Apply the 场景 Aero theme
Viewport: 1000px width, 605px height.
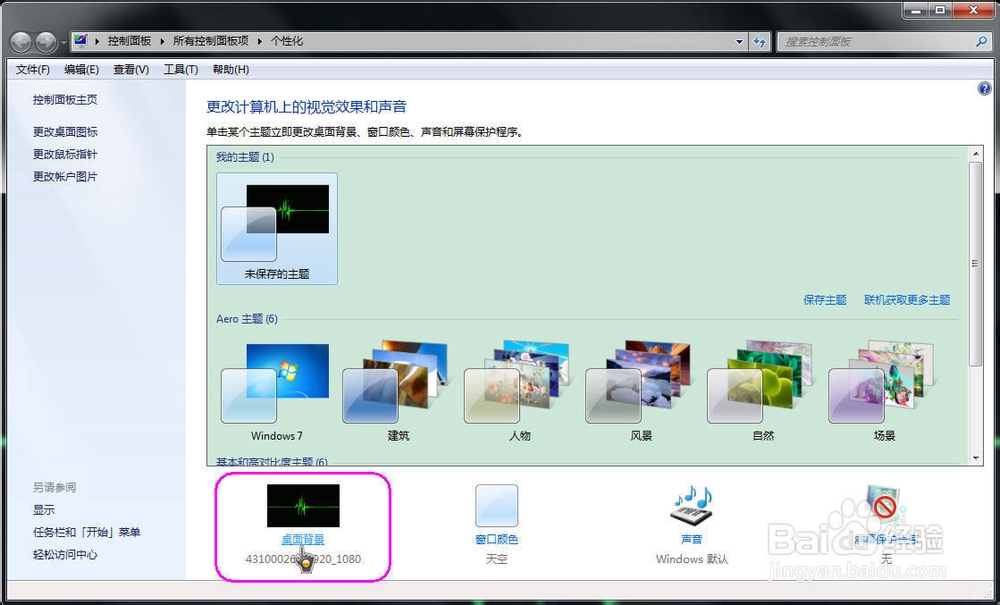[x=884, y=391]
